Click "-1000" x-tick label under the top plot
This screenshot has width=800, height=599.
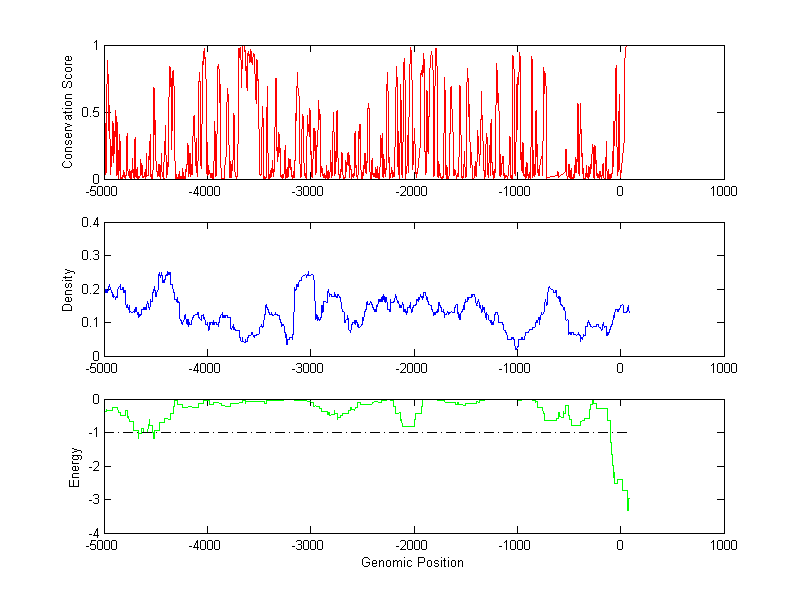[x=515, y=192]
